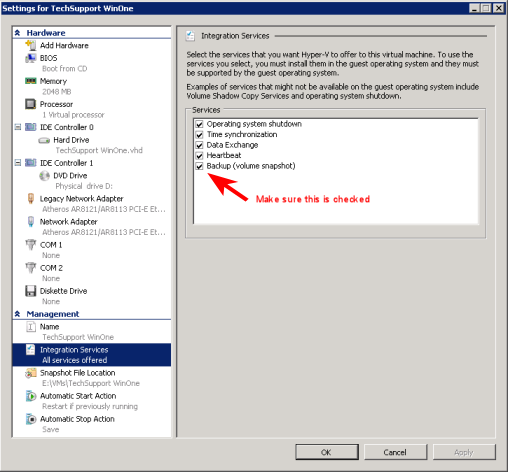Click OK to save settings
This screenshot has height=472, width=508.
click(327, 452)
